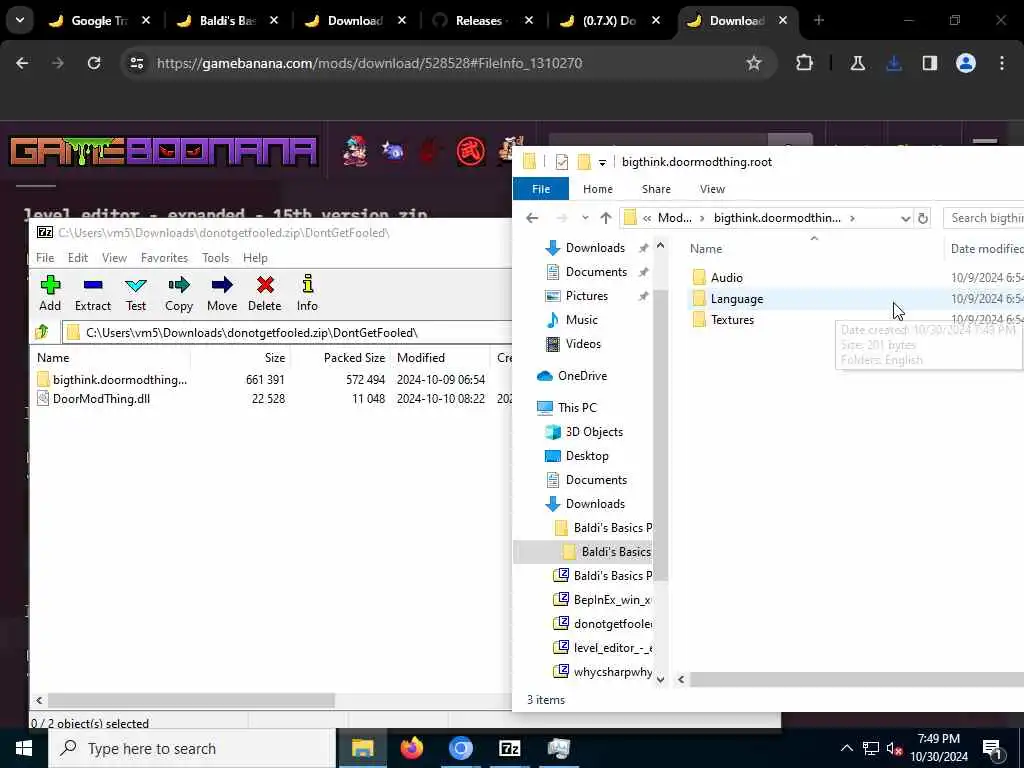Open the Windows Start menu
The image size is (1024, 768).
click(24, 748)
